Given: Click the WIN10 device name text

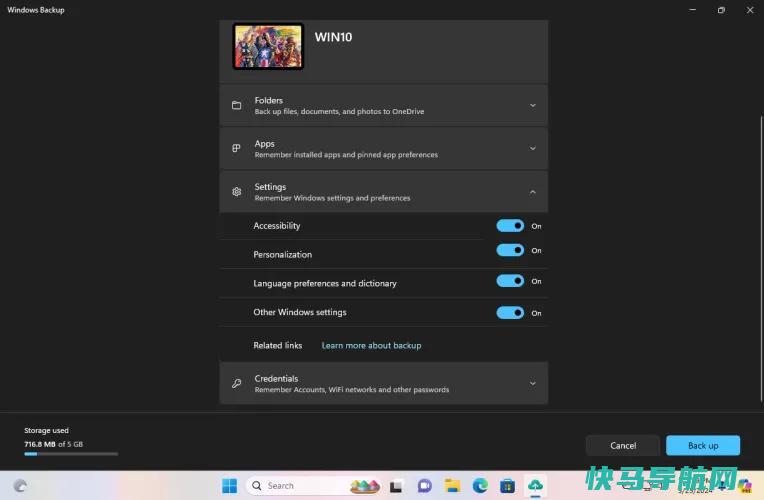Looking at the screenshot, I should click(333, 37).
